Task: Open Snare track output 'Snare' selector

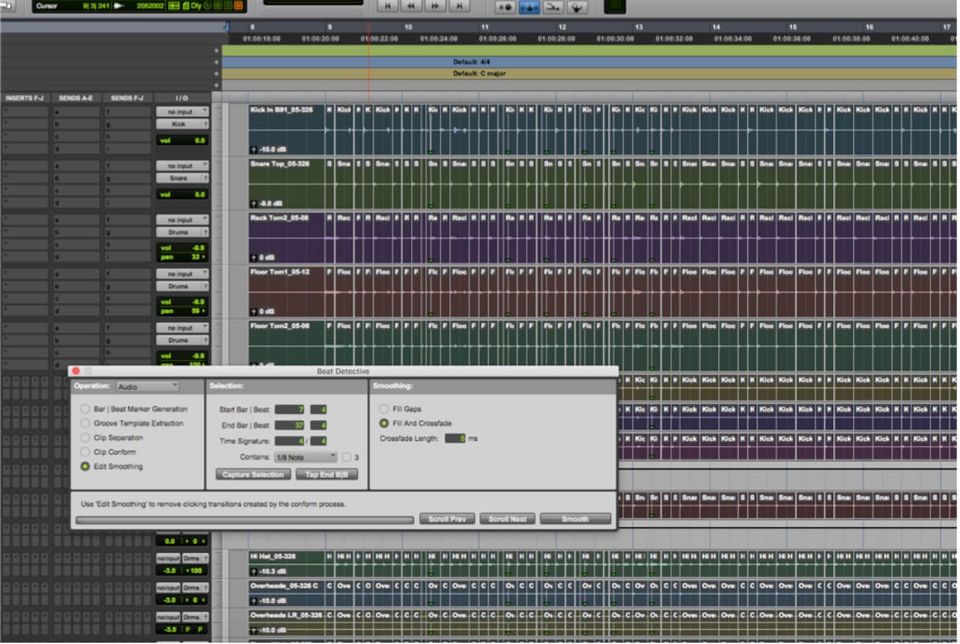Action: (182, 178)
